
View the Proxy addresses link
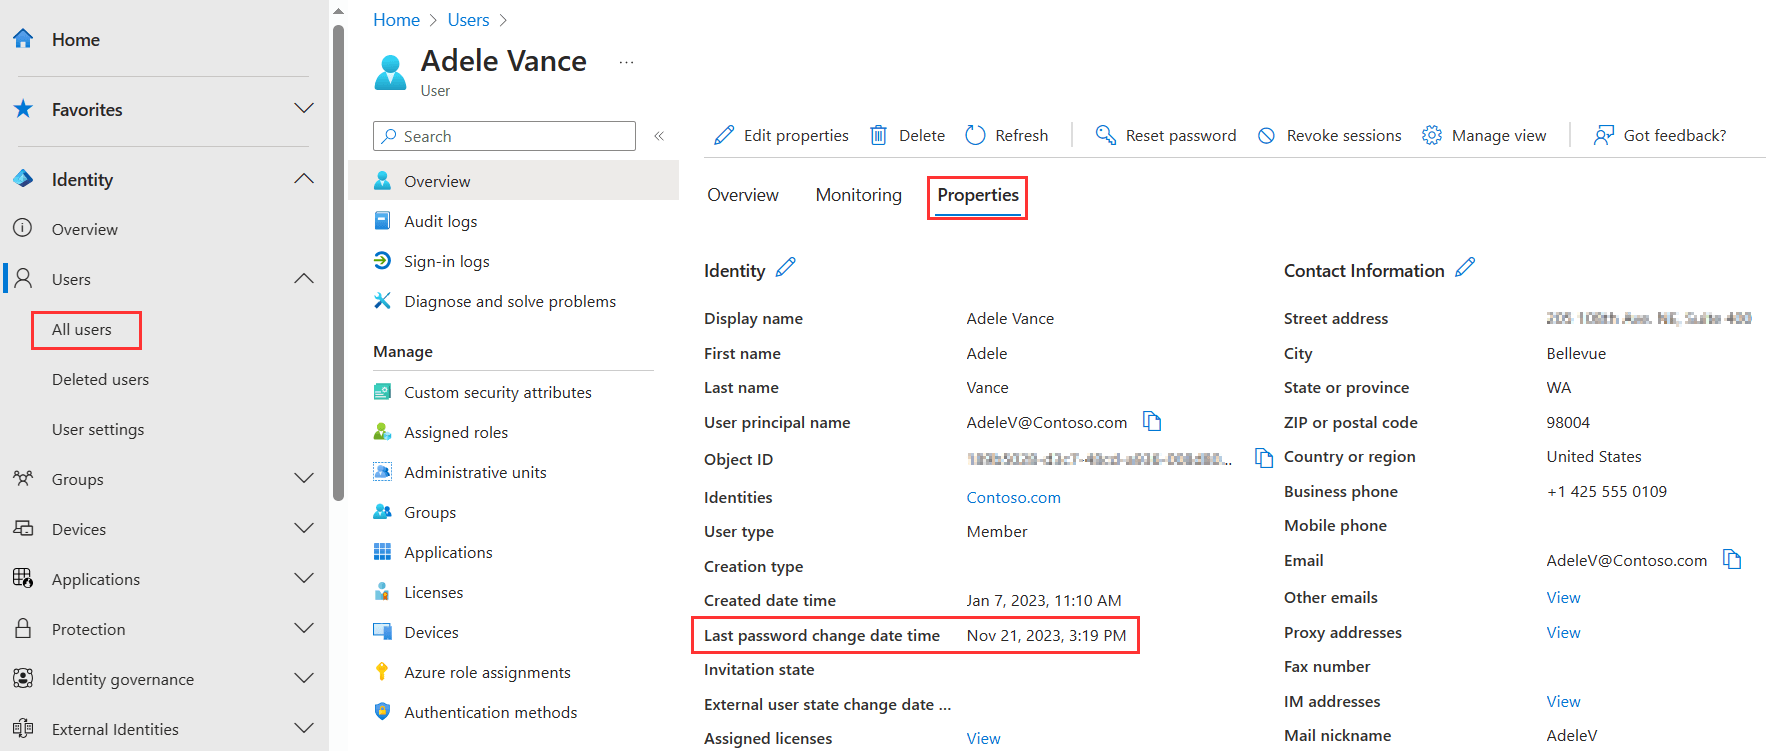pos(1563,632)
